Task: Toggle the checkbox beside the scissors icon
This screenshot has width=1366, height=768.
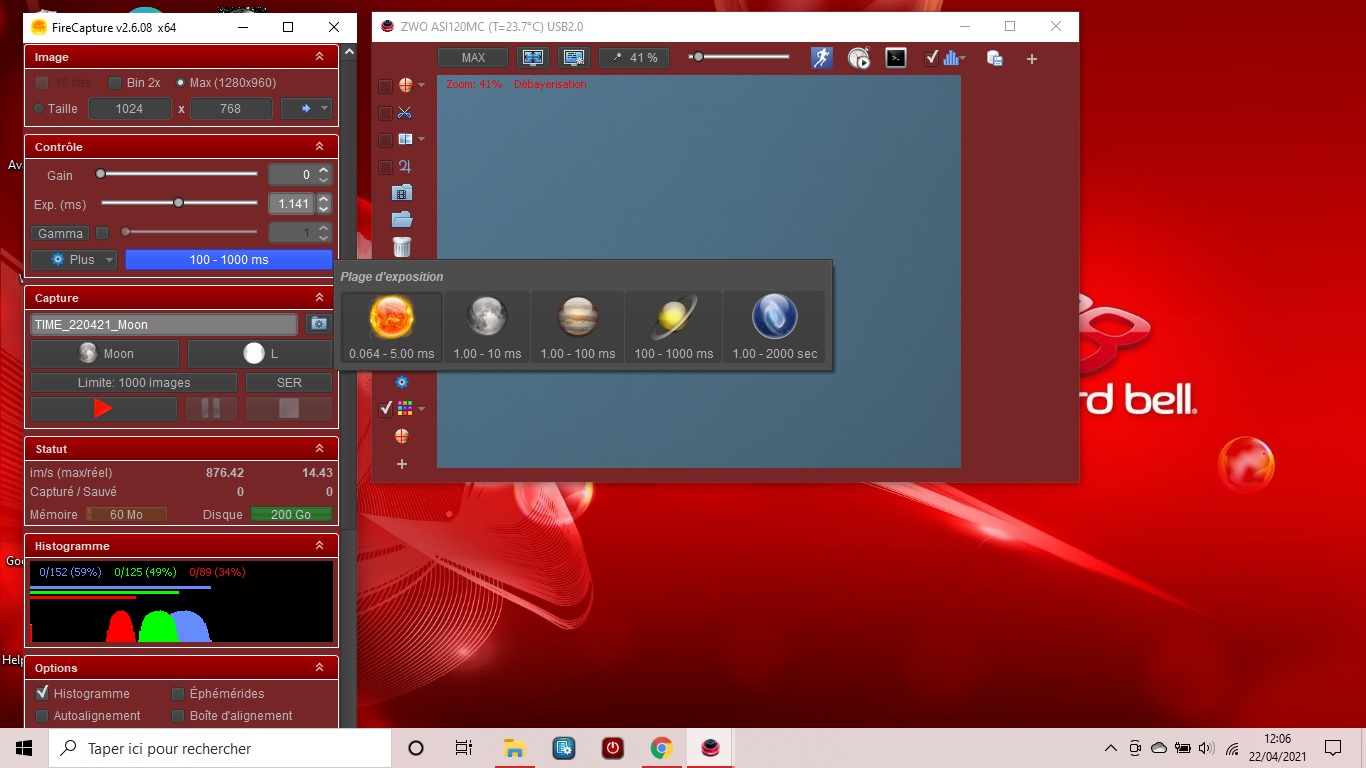Action: point(385,114)
